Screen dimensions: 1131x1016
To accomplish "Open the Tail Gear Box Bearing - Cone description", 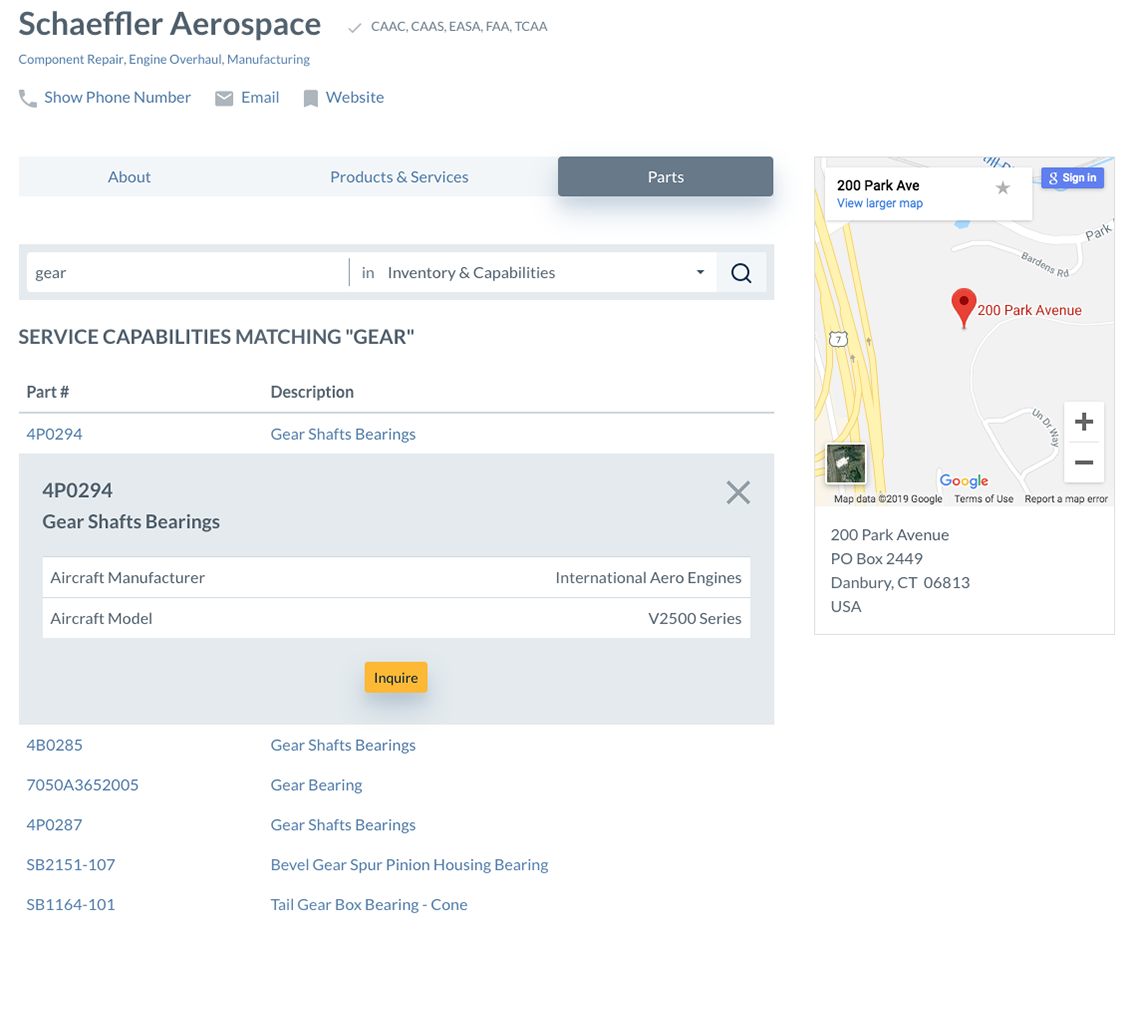I will [x=369, y=905].
